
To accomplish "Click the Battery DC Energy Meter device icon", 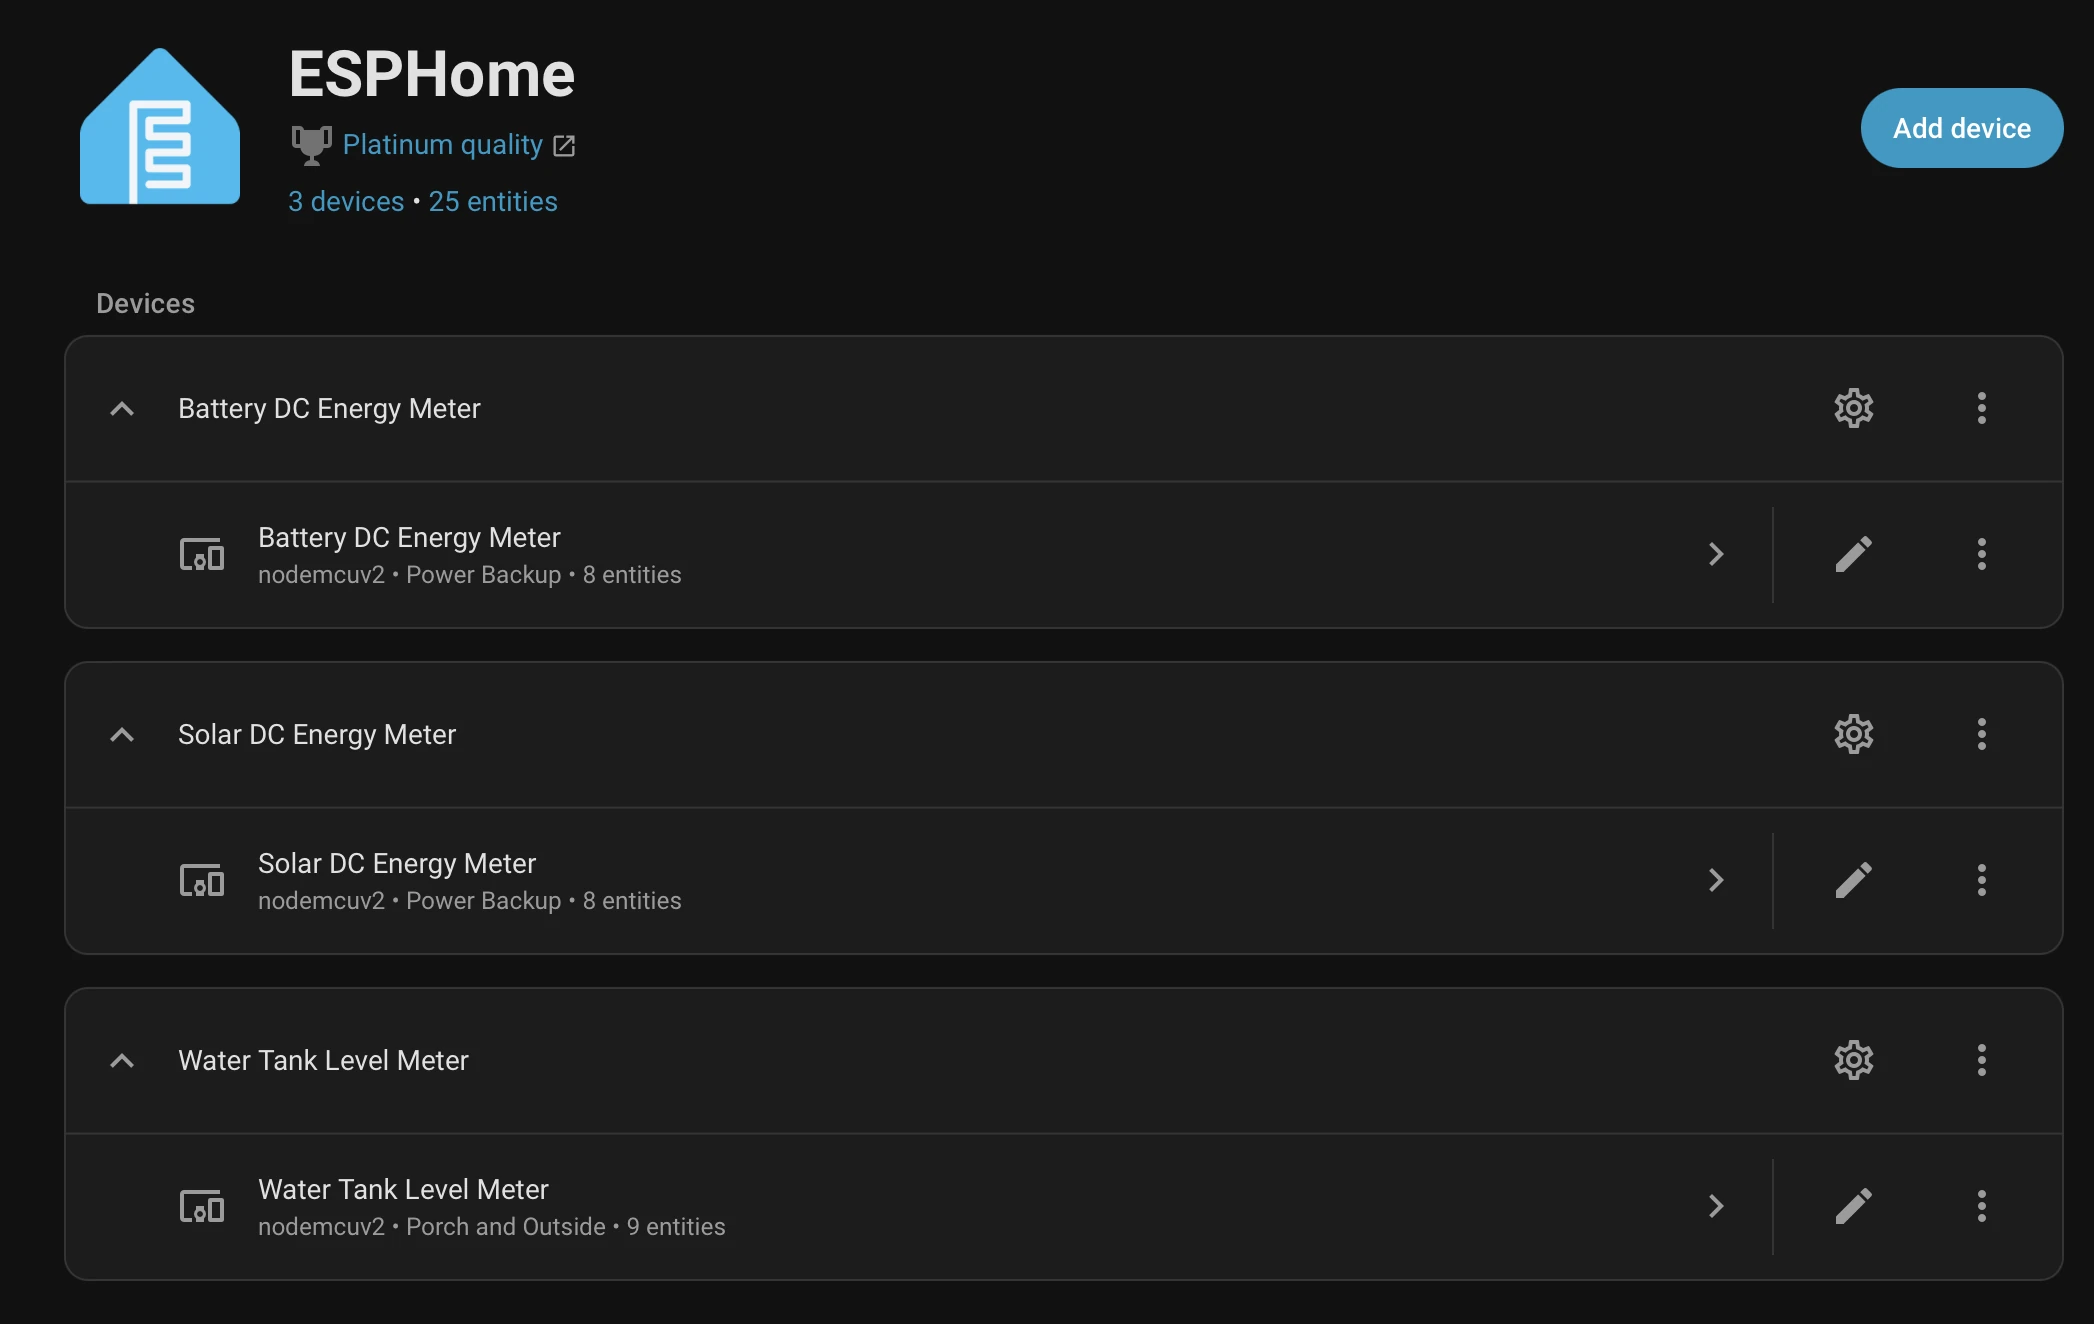I will click(x=201, y=554).
